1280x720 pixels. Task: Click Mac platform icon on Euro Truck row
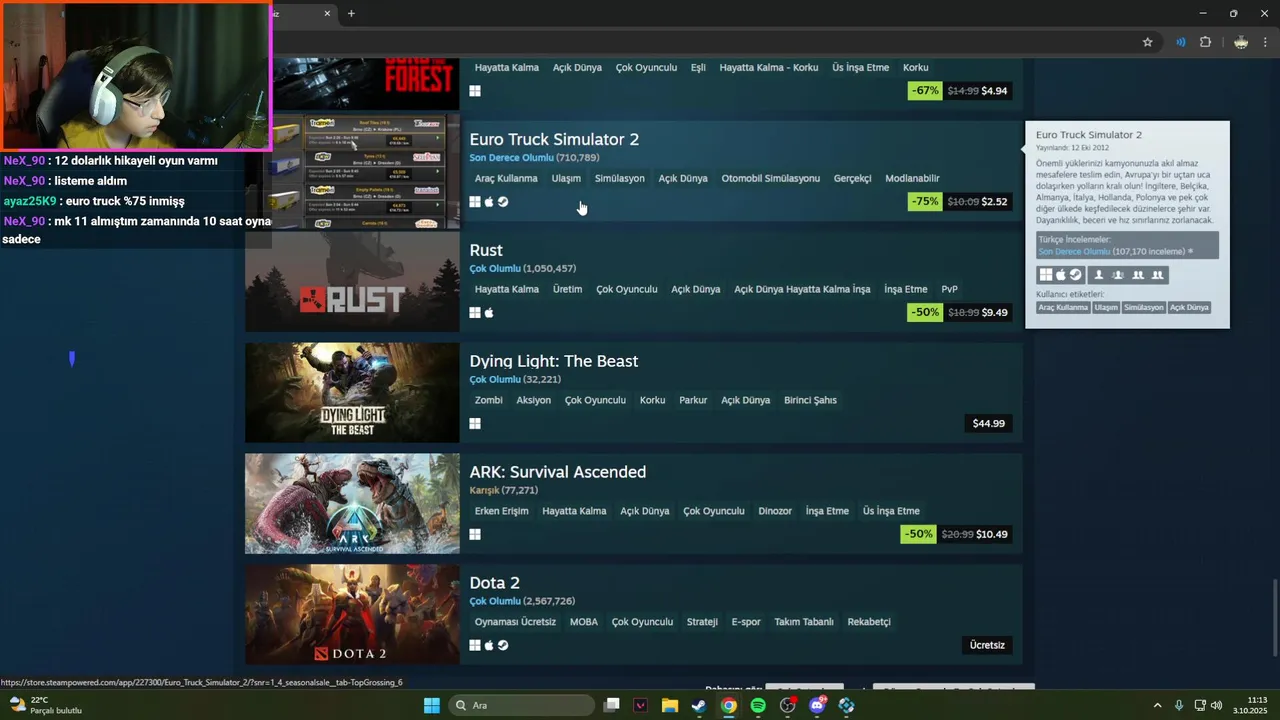pos(489,202)
